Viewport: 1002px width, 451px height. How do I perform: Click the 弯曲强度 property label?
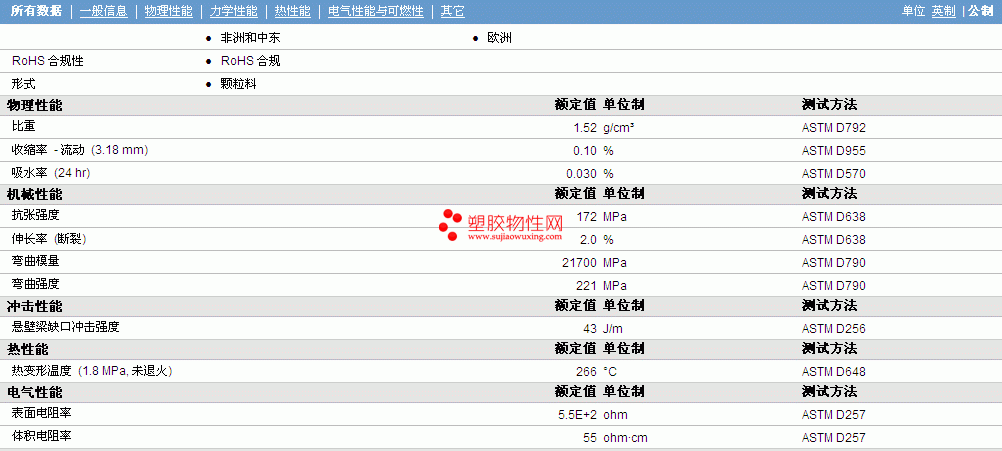tap(36, 284)
